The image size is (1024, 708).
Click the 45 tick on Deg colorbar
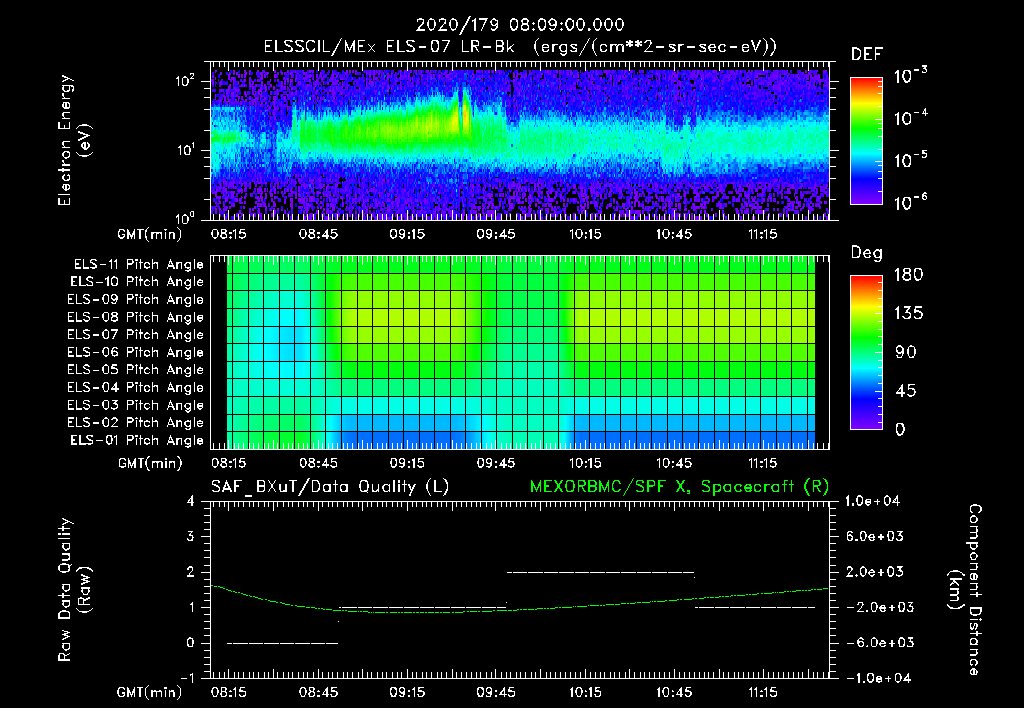coord(906,391)
